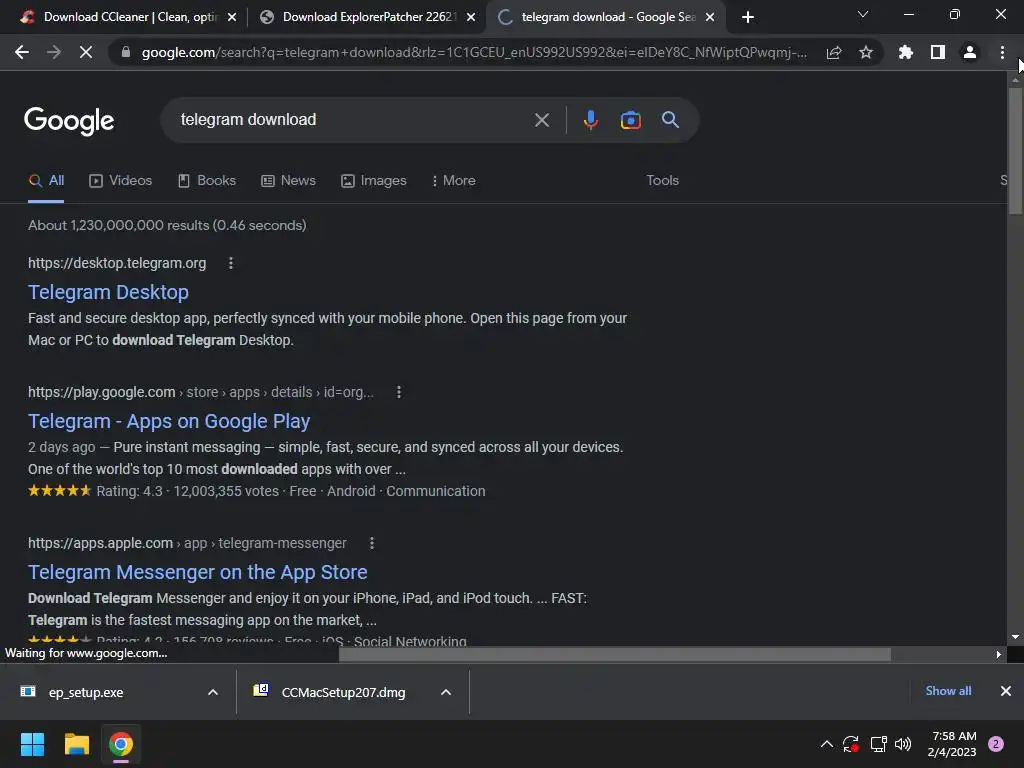
Task: Click the sync update tray icon
Action: (851, 744)
